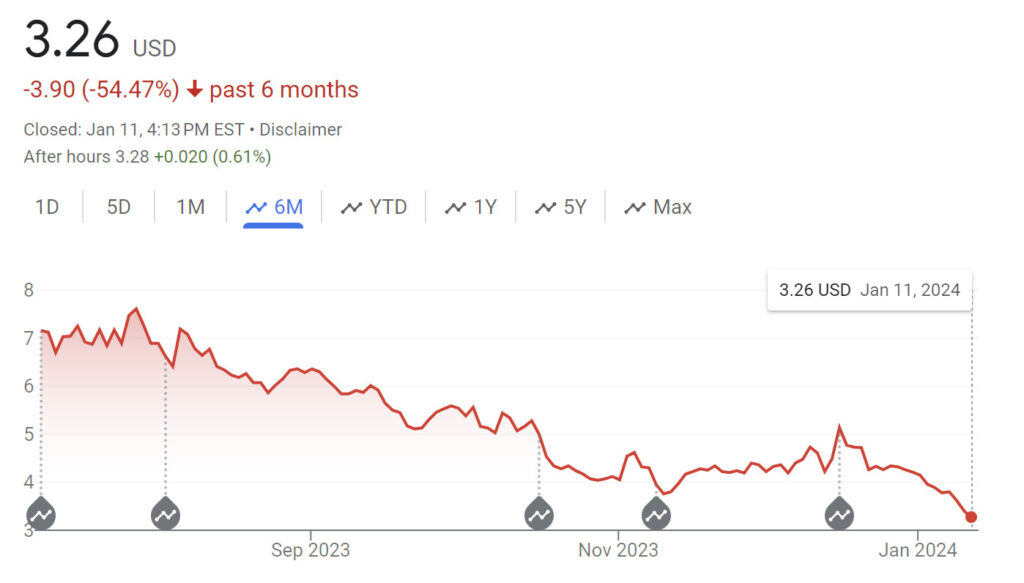Viewport: 1024px width, 583px height.
Task: Click the event marker droplet below Nov 2023
Action: pos(656,513)
